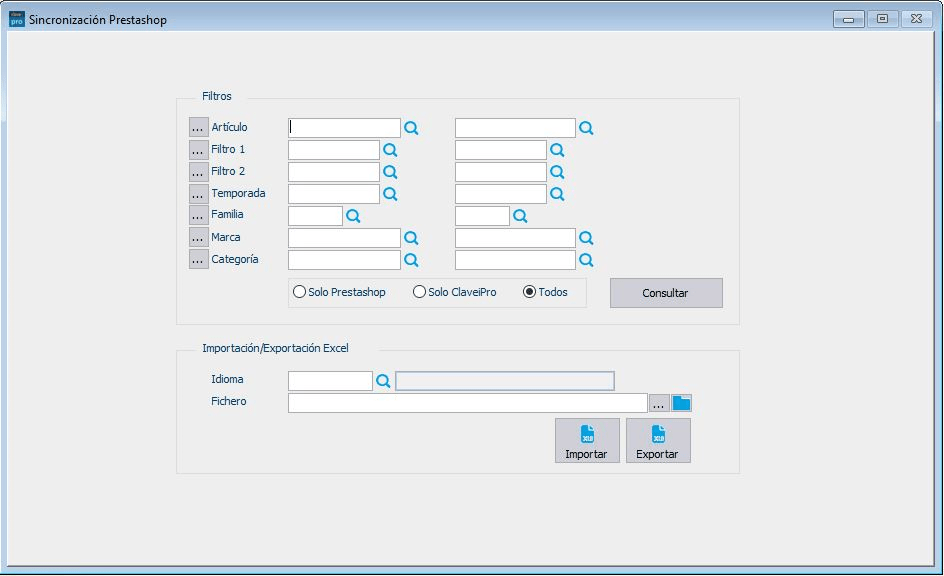Select the Solo Prestashop radio option
The width and height of the screenshot is (944, 576).
[339, 293]
